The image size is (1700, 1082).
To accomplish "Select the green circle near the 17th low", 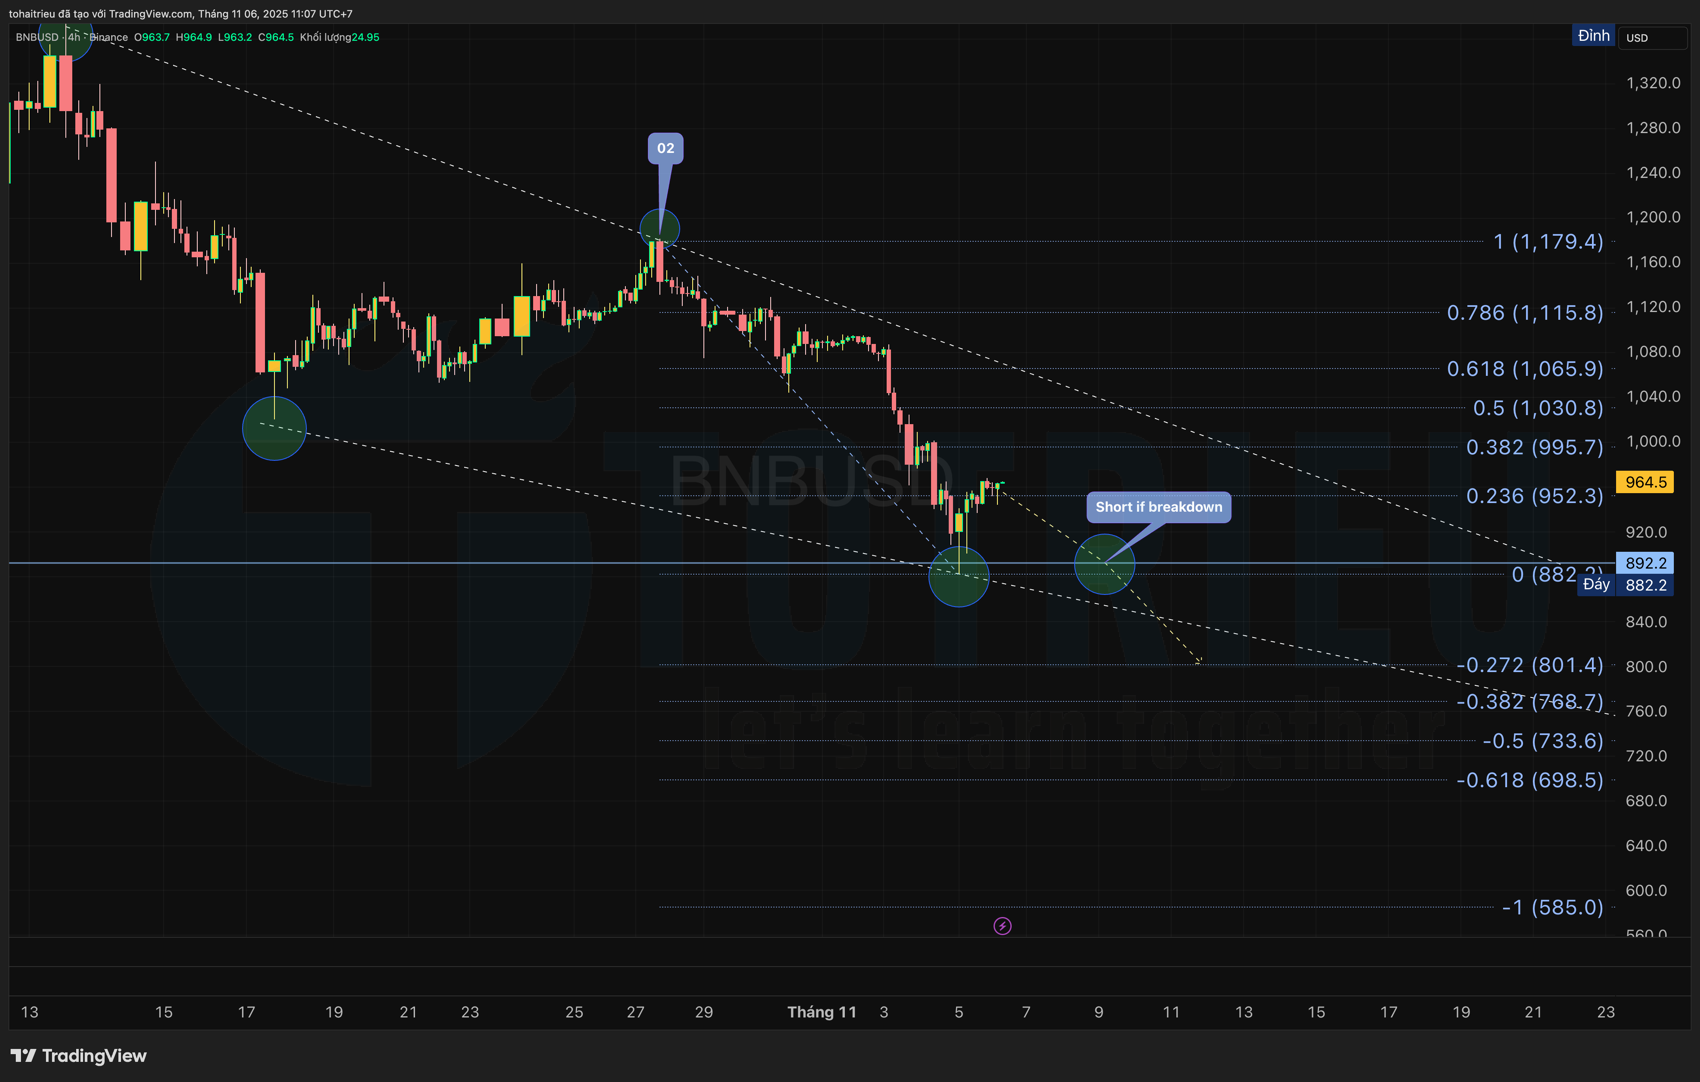I will coord(274,429).
